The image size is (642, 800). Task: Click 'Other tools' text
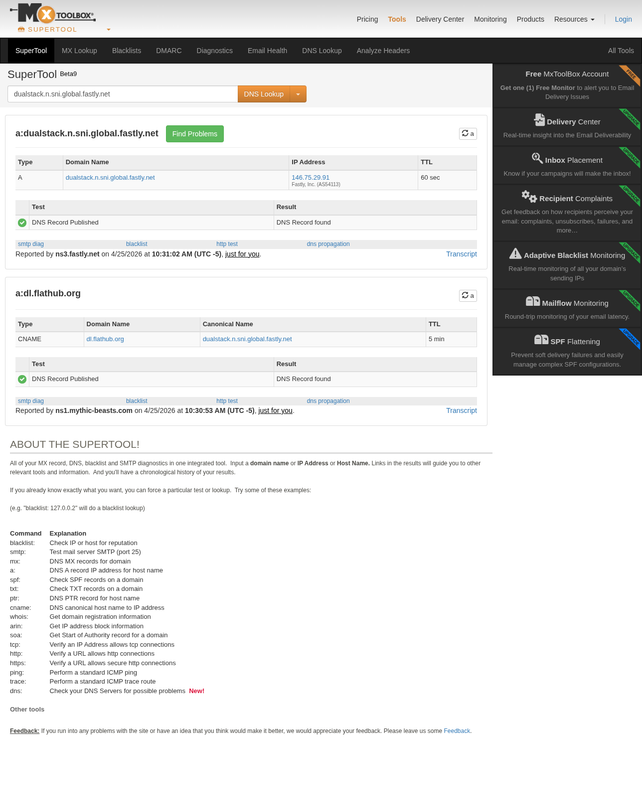27,709
